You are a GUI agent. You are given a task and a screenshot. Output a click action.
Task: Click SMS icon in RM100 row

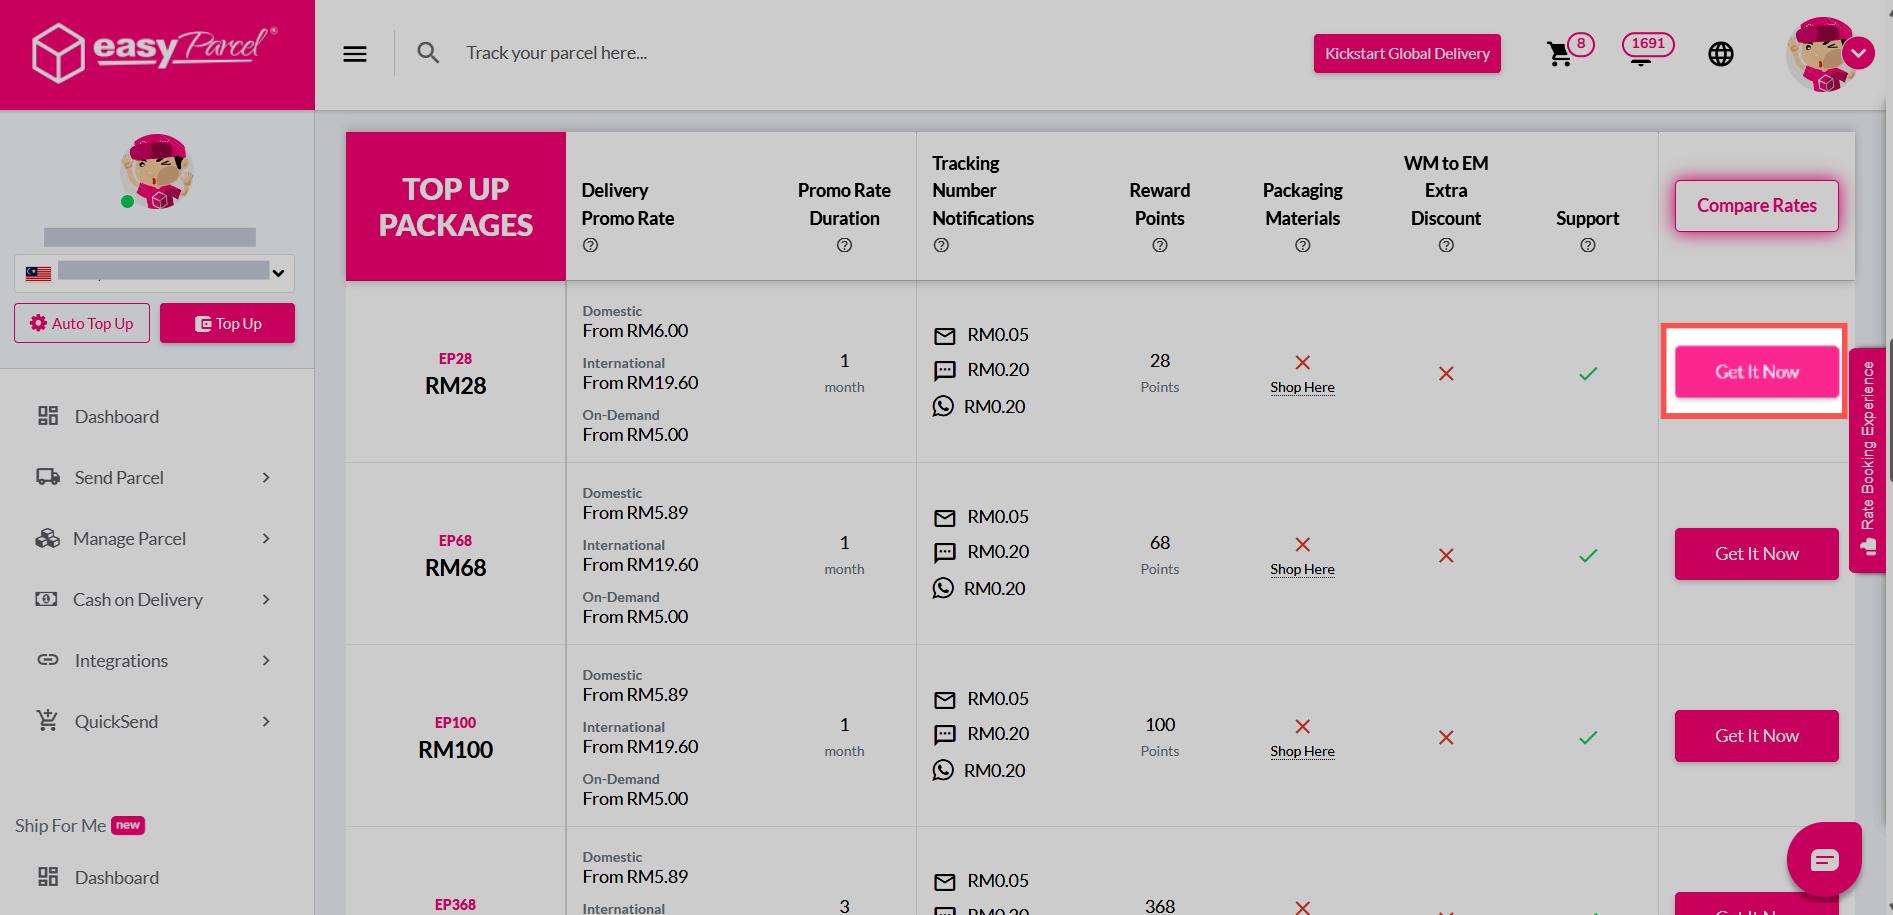[945, 735]
